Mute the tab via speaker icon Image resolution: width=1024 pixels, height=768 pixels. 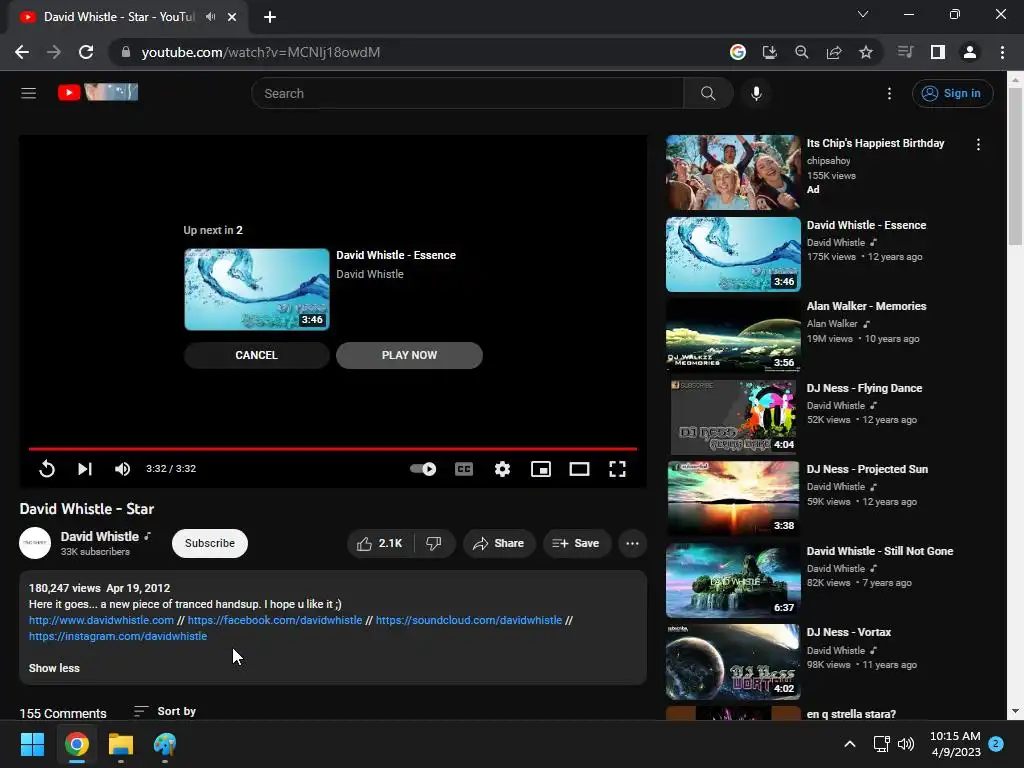tap(210, 17)
